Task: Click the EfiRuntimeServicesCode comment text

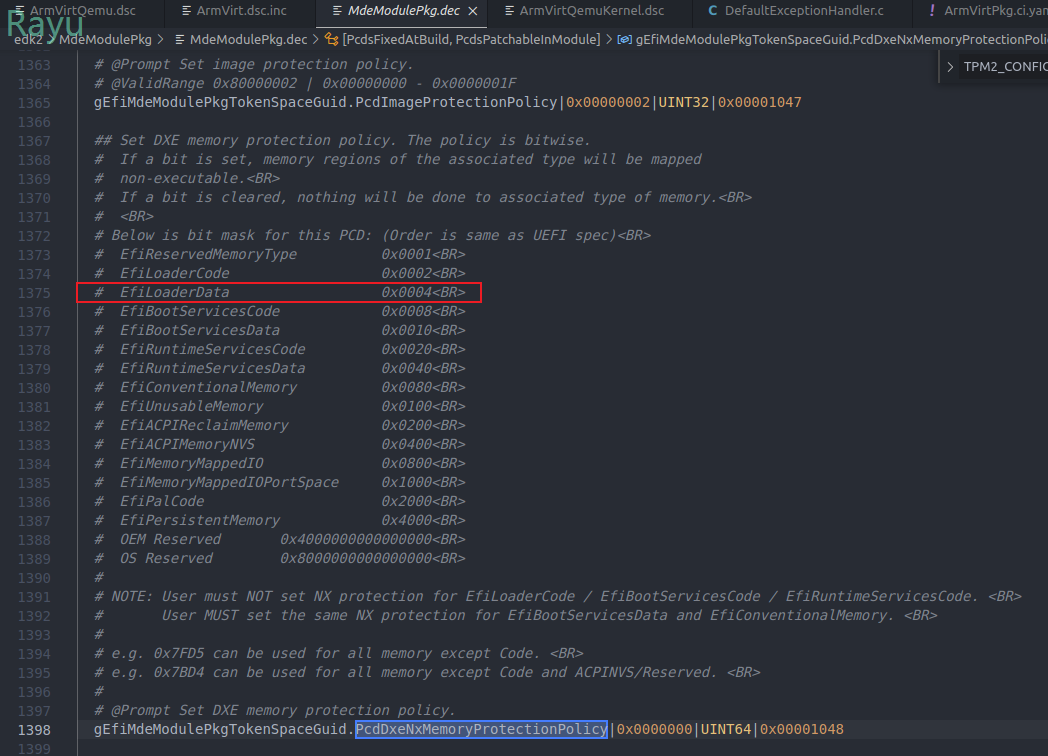Action: coord(213,349)
